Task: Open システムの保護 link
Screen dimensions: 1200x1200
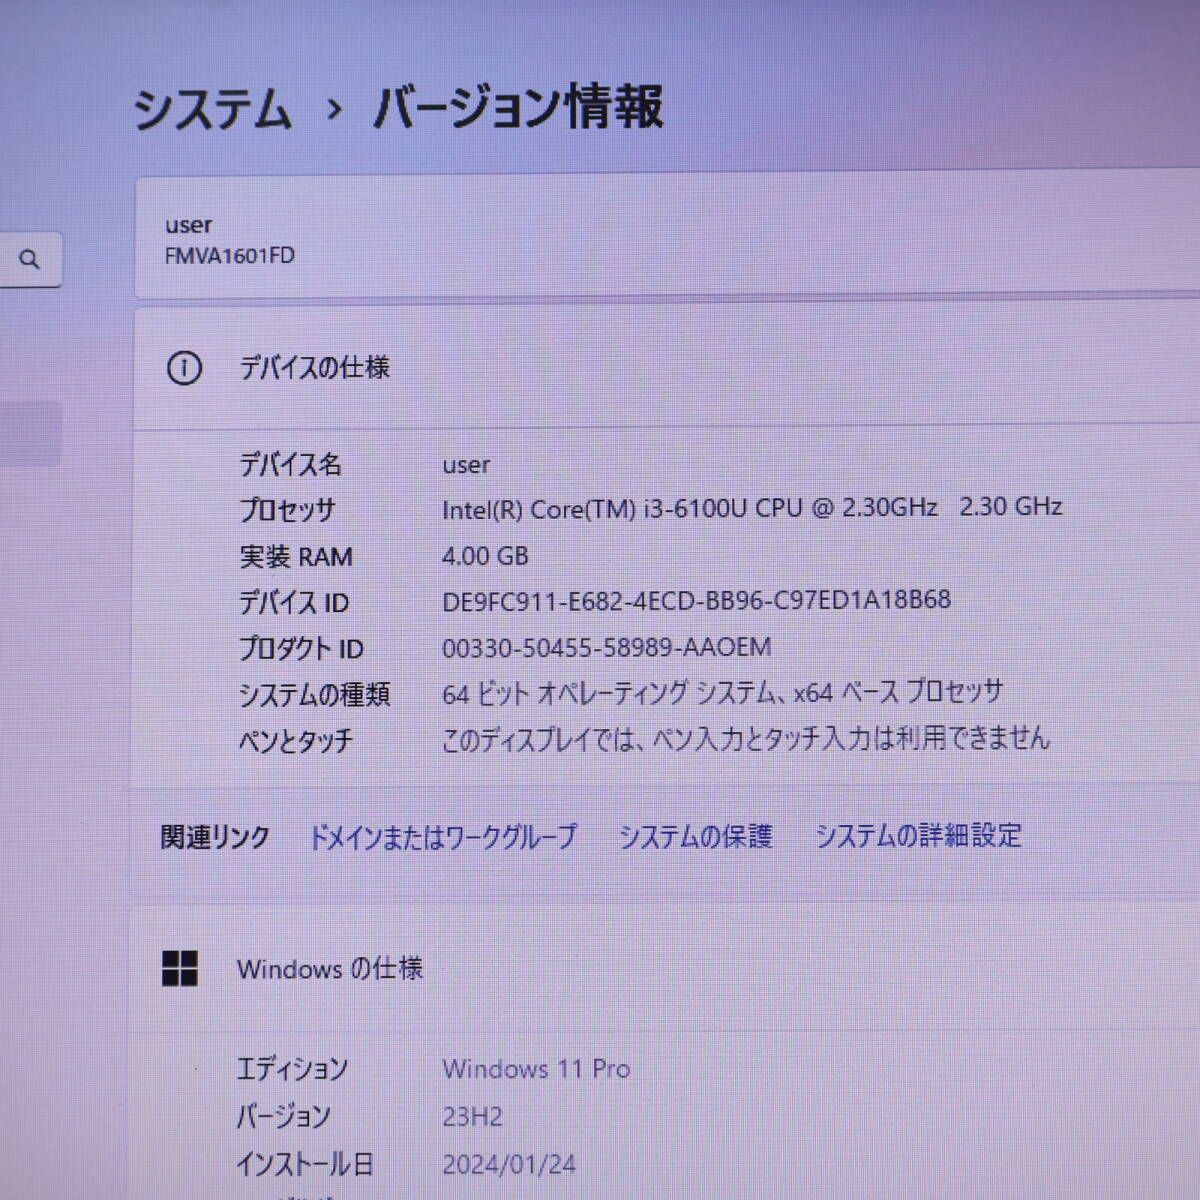Action: click(x=695, y=836)
